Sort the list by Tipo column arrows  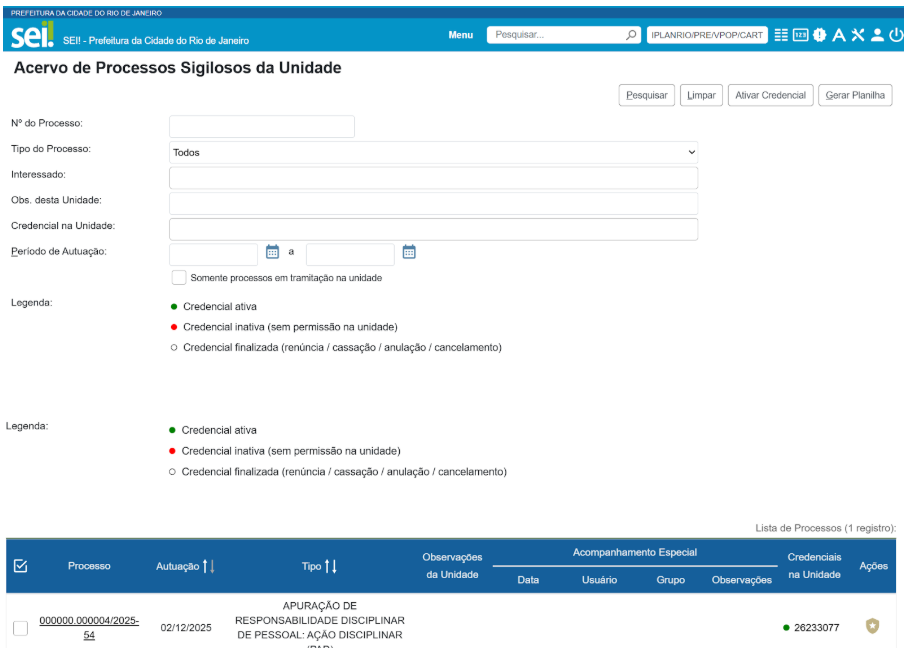pos(332,567)
